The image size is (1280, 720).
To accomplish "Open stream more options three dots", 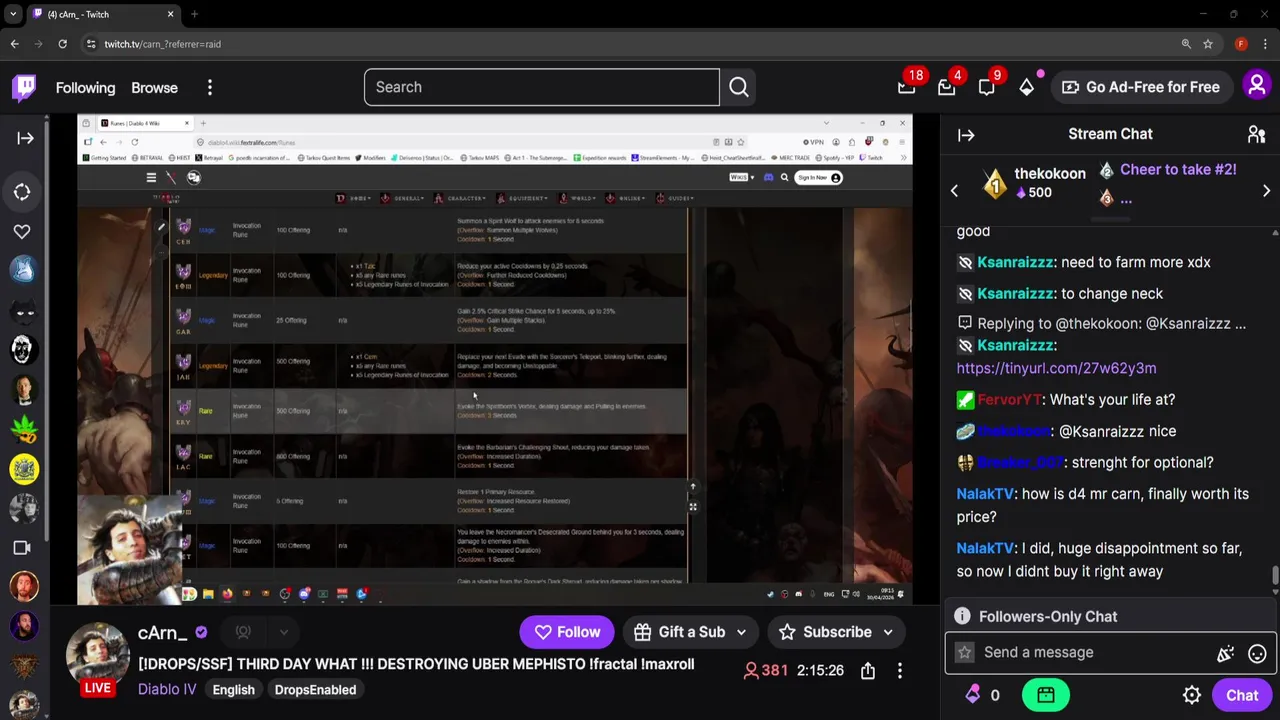I will tap(900, 671).
